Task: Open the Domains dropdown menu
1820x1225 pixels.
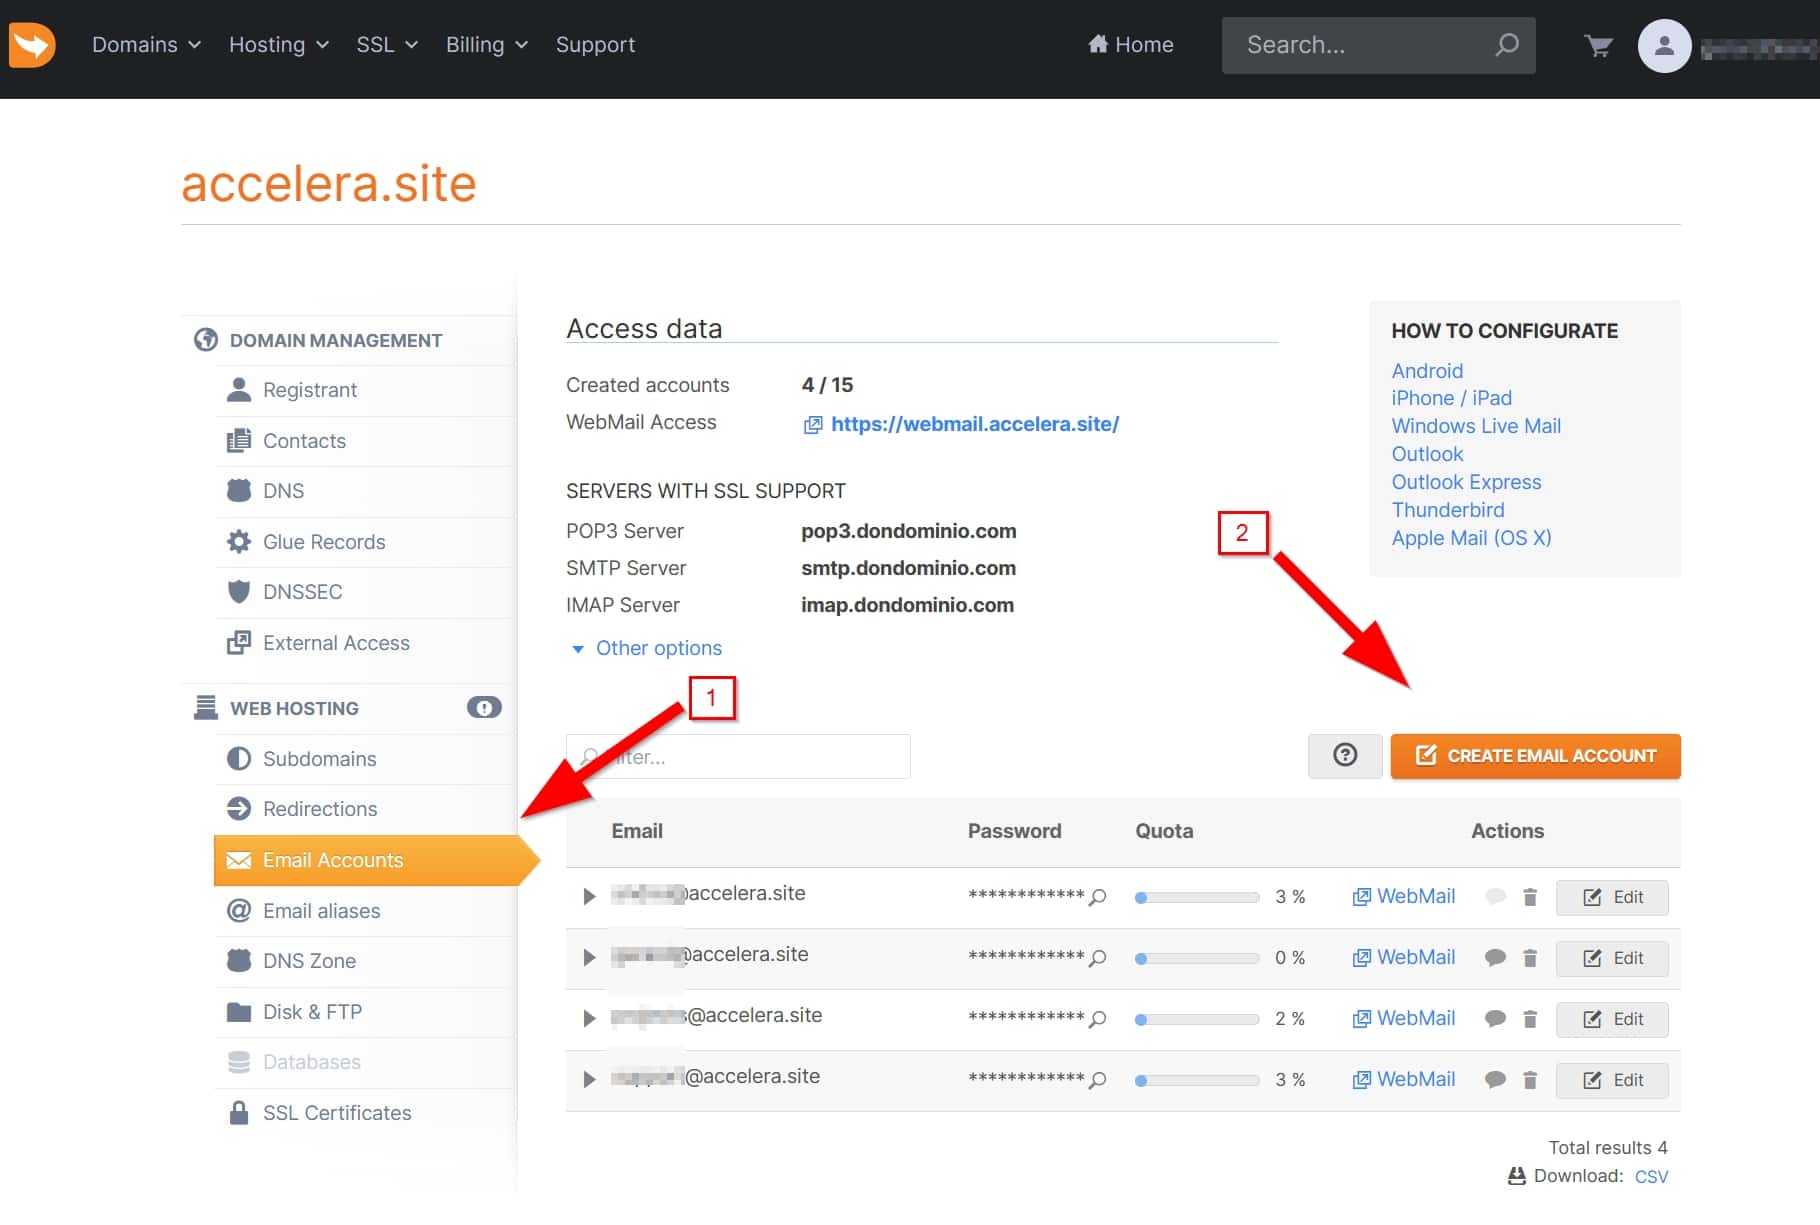Action: coord(146,45)
